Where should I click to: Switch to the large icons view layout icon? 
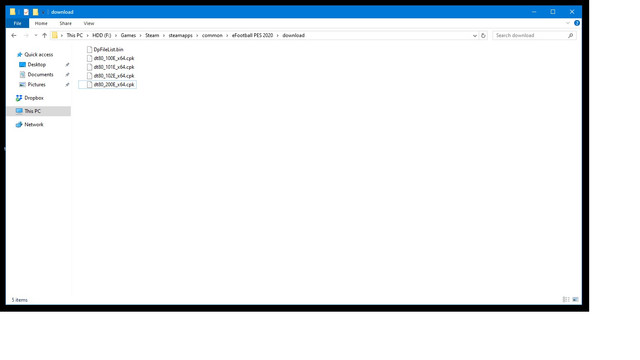(x=576, y=300)
